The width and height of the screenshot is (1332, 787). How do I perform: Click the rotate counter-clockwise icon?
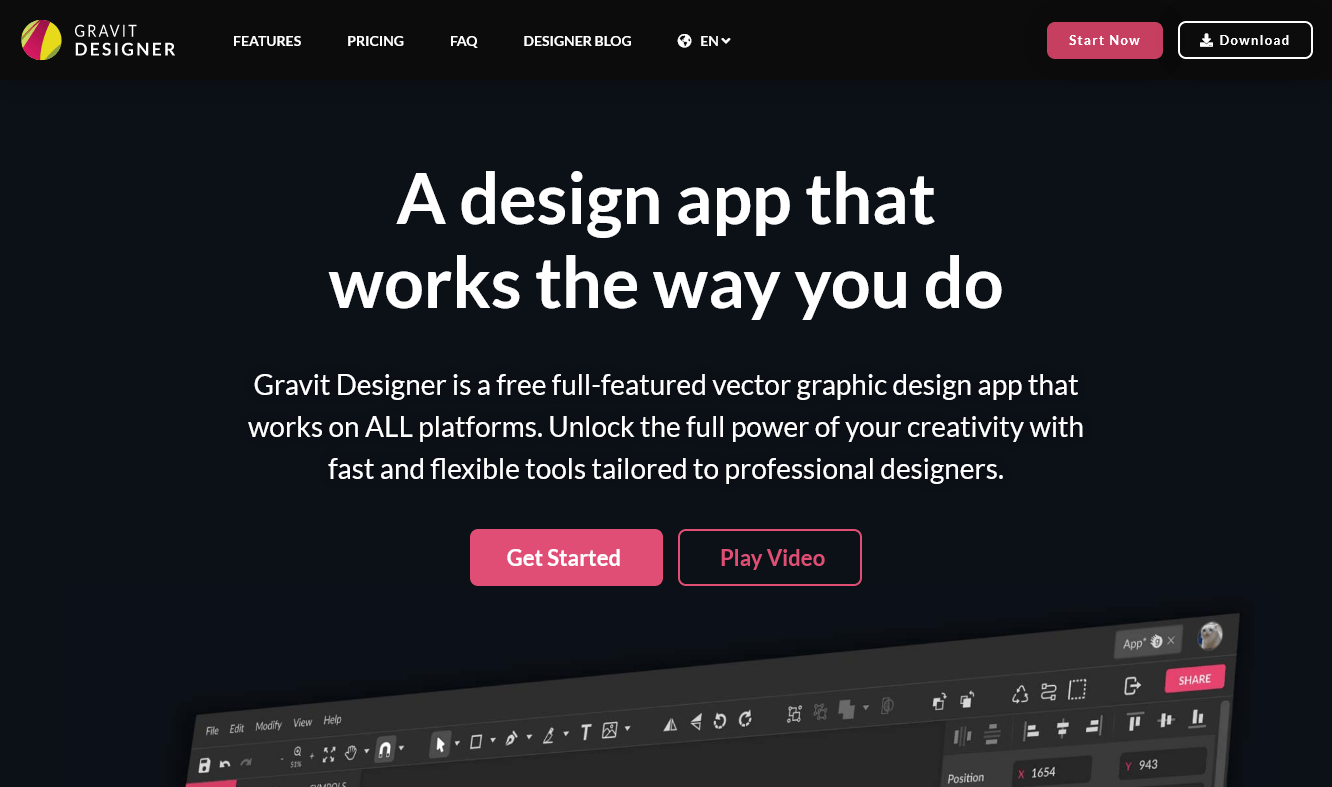(720, 720)
